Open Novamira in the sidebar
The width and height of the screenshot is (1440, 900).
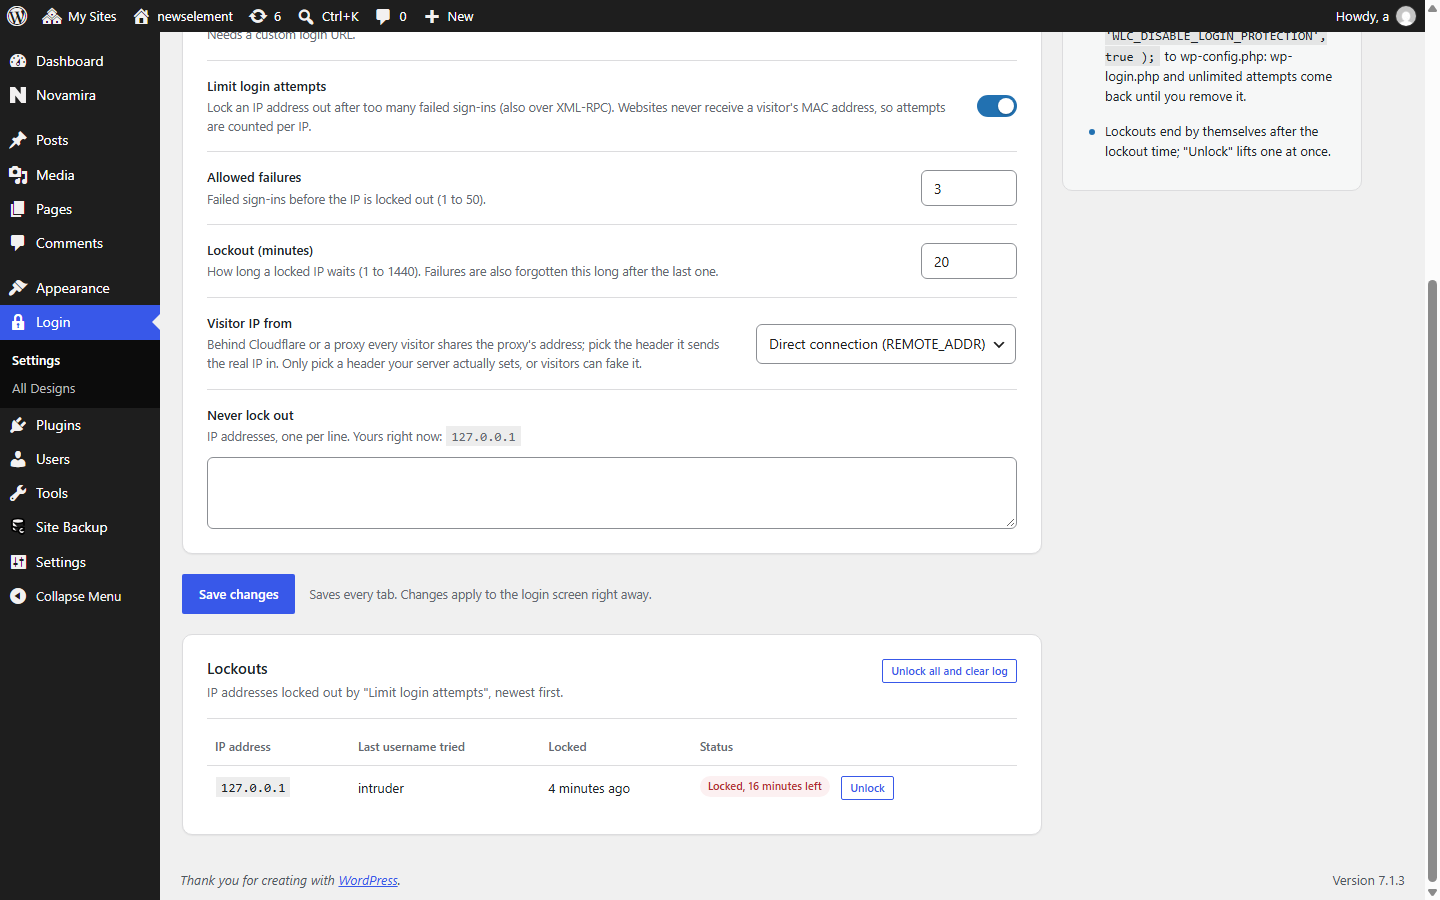(x=80, y=95)
